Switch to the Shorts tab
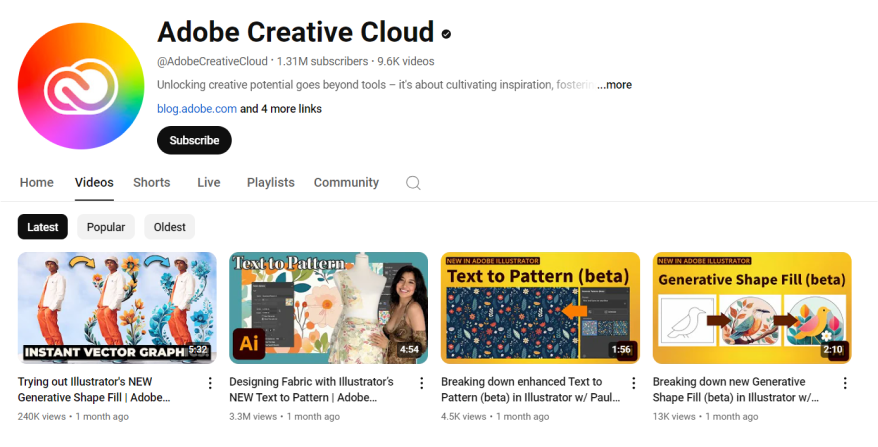Viewport: 878px width, 447px height. pos(152,183)
